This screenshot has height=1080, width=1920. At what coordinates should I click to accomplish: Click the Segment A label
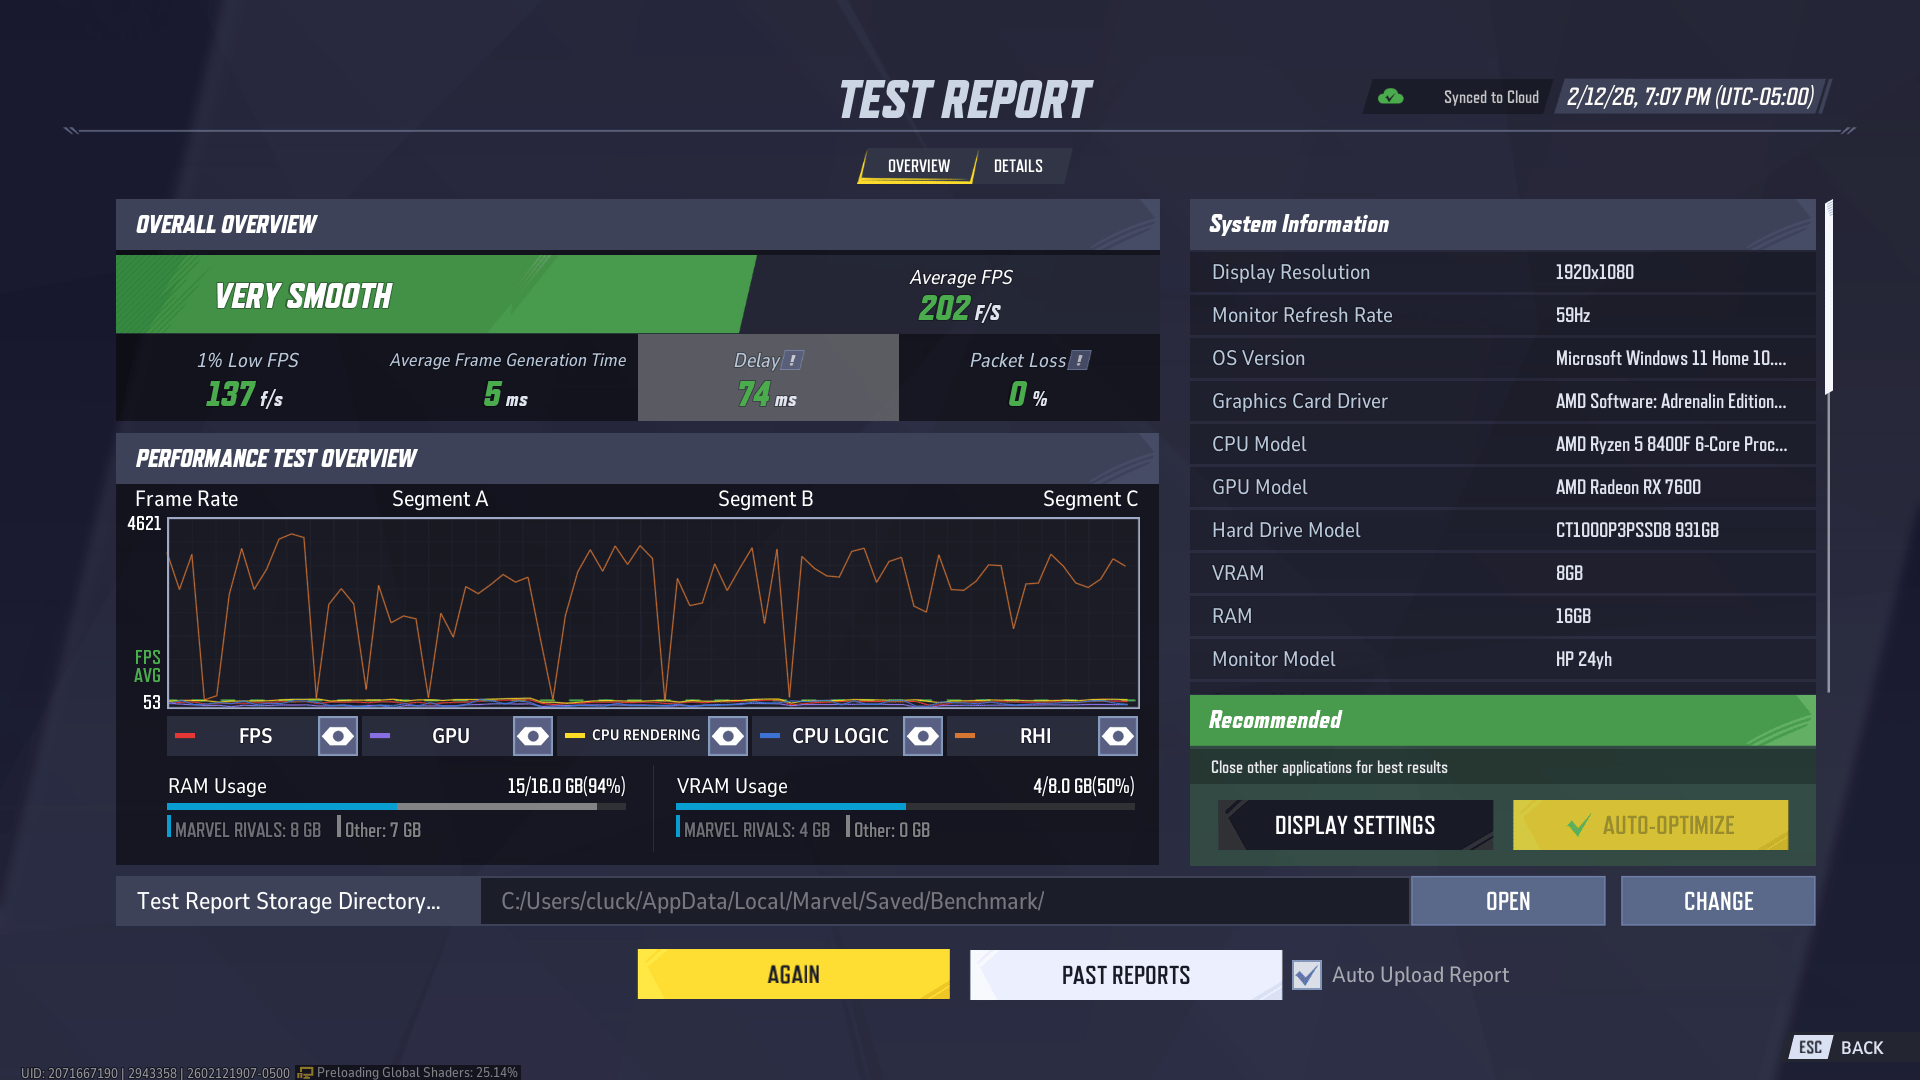(440, 499)
